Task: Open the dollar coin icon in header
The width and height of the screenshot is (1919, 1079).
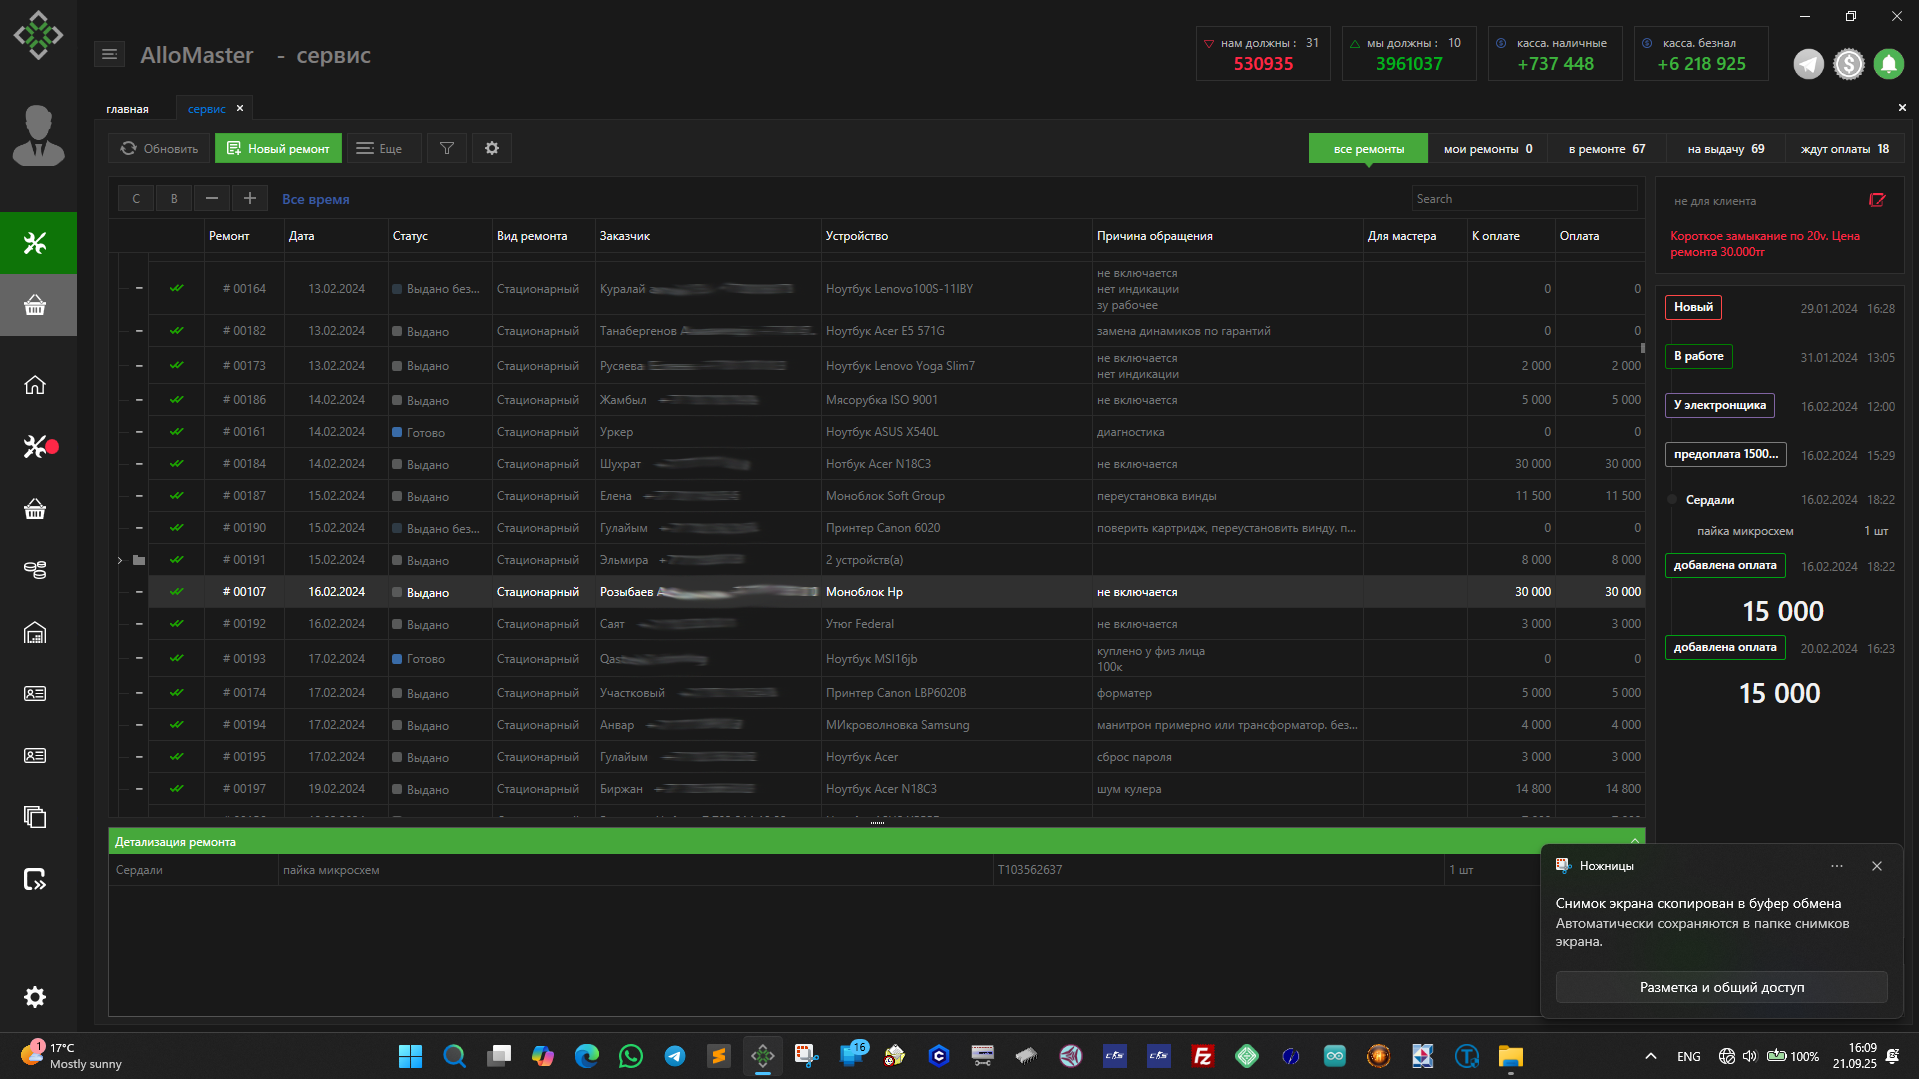Action: click(1848, 64)
